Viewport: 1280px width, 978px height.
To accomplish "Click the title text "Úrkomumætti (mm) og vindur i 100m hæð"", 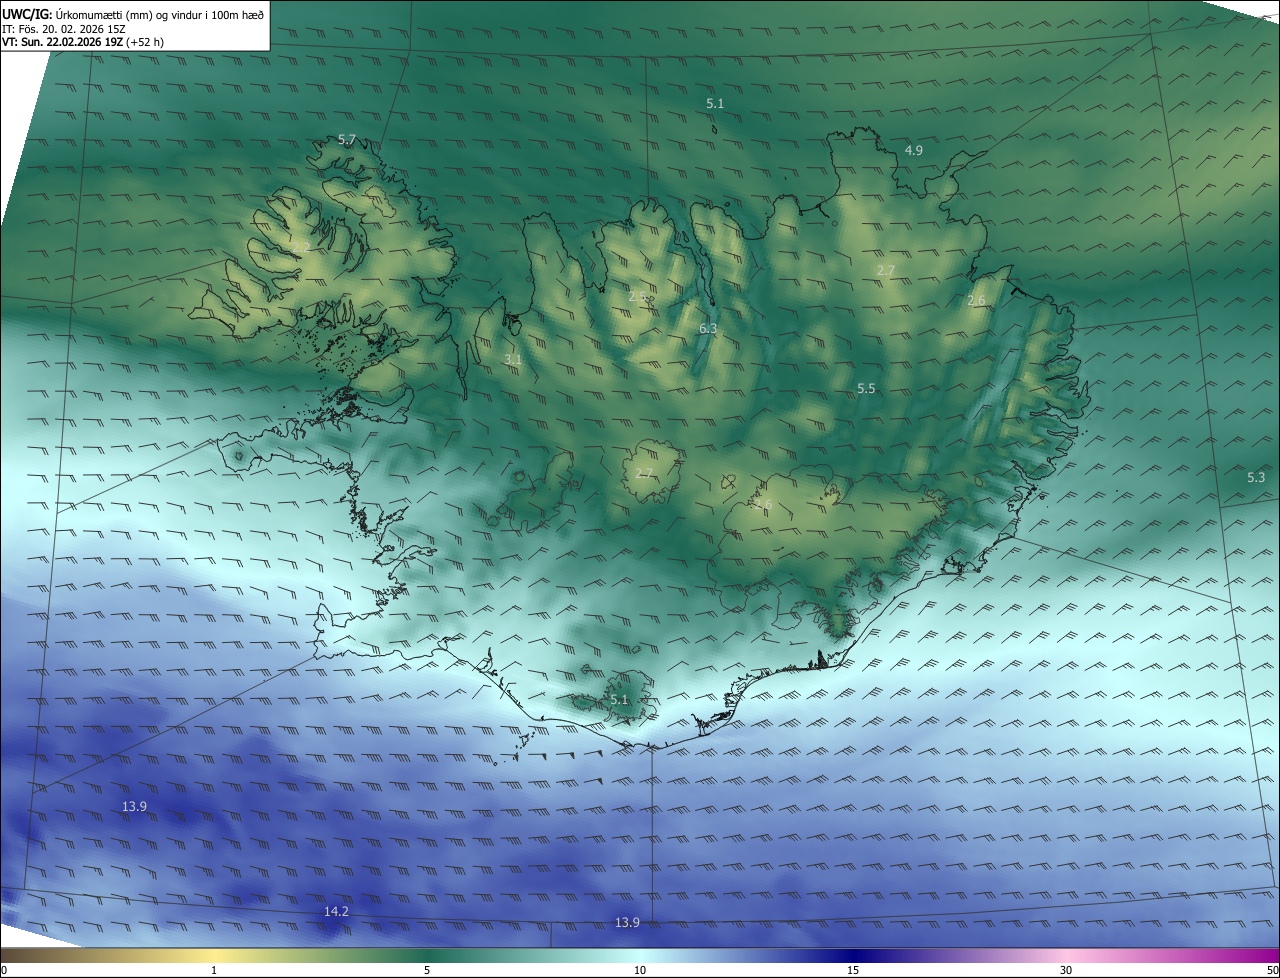I will 159,14.
